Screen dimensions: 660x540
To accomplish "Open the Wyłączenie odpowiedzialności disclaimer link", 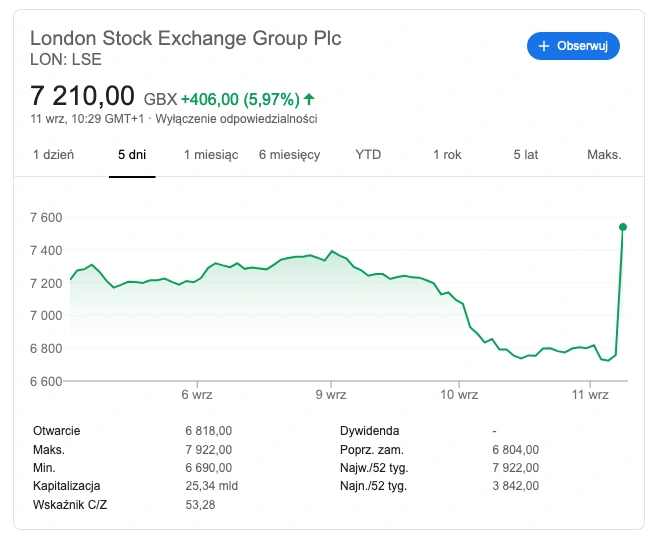I will [x=236, y=119].
